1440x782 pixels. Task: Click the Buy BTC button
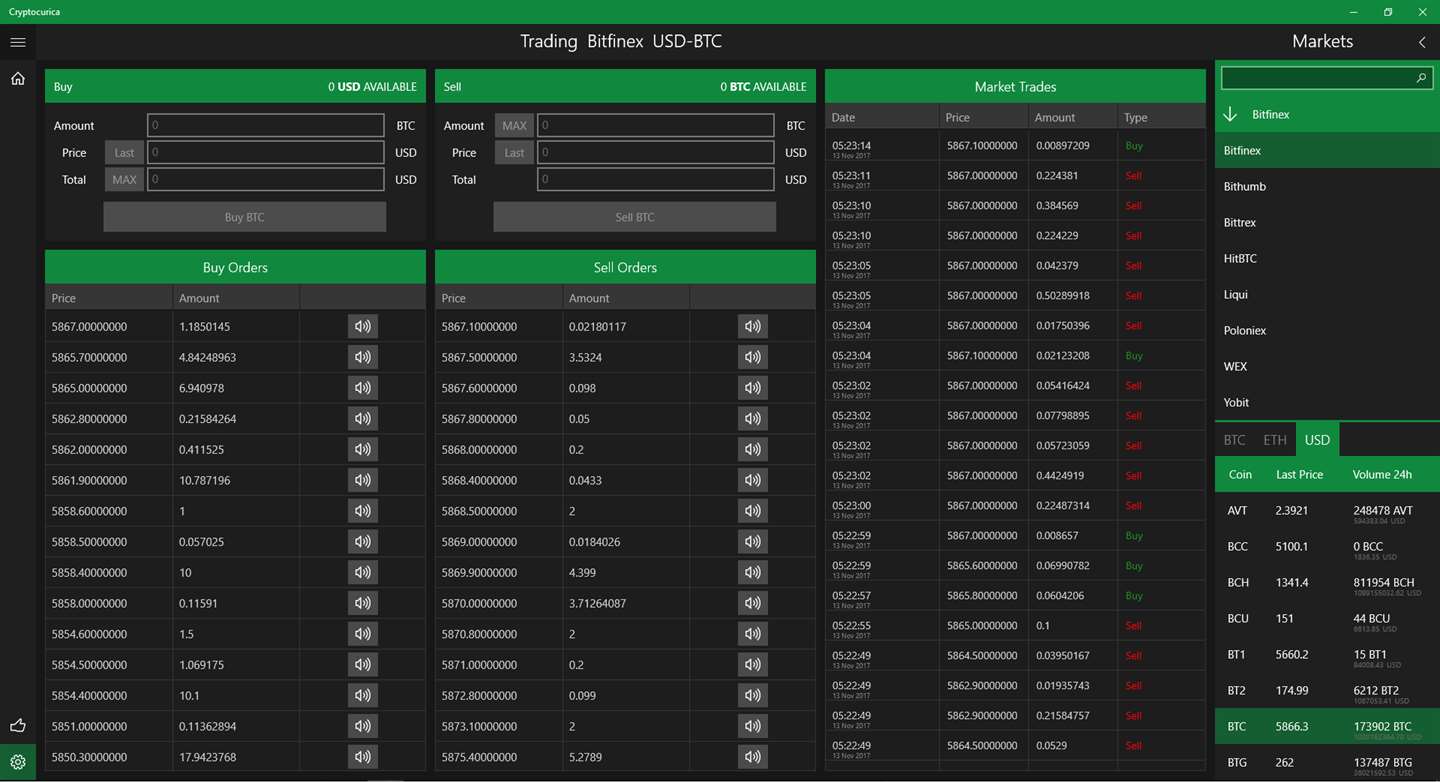pyautogui.click(x=245, y=217)
